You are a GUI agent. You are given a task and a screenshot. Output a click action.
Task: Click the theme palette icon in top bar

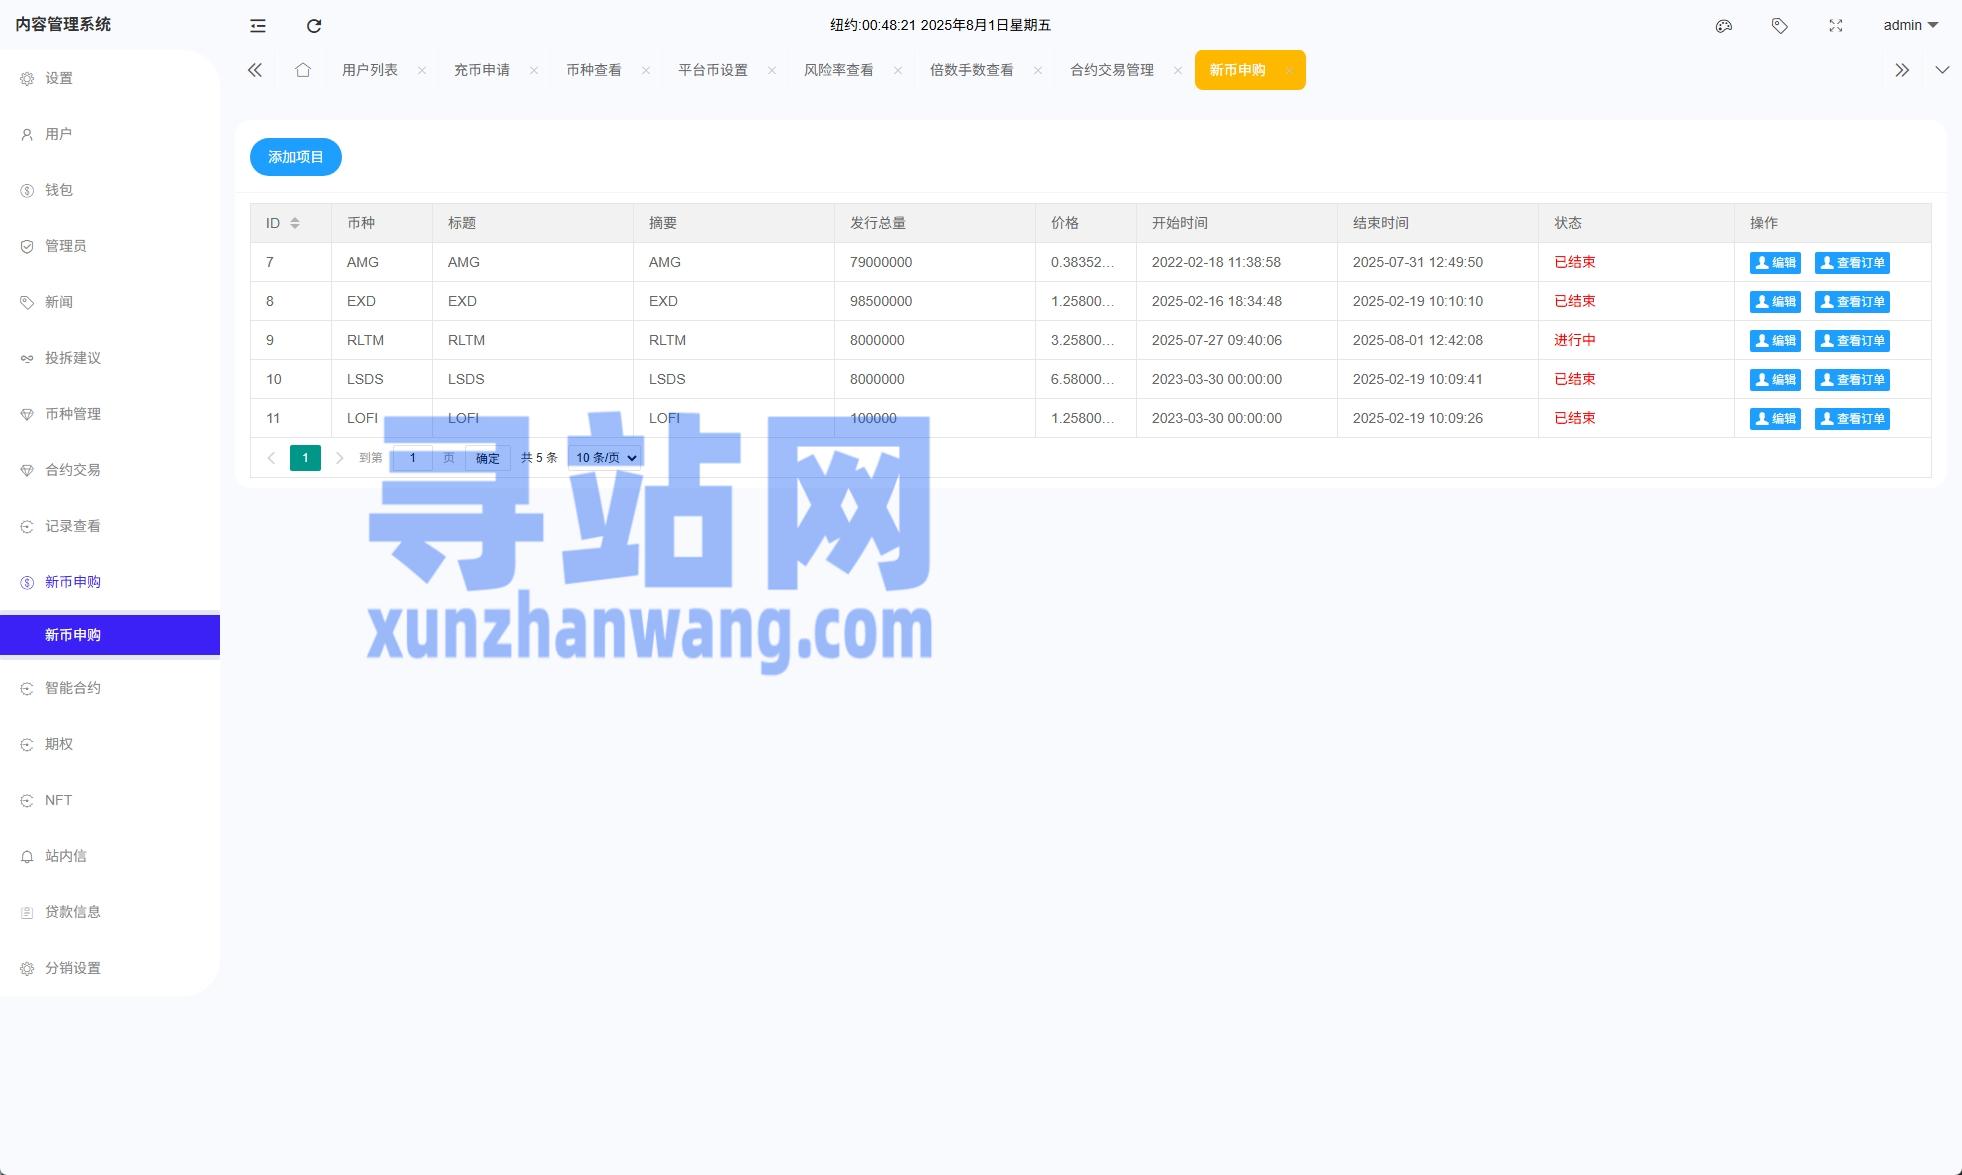[x=1723, y=25]
